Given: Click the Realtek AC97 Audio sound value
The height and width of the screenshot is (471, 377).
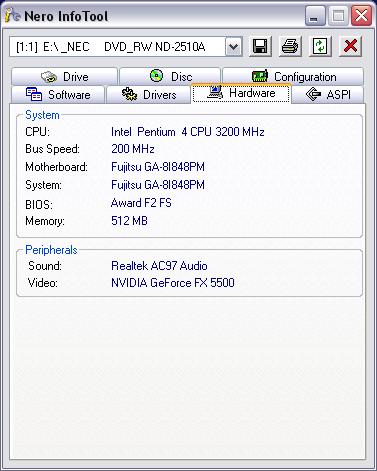Looking at the screenshot, I should click(159, 266).
